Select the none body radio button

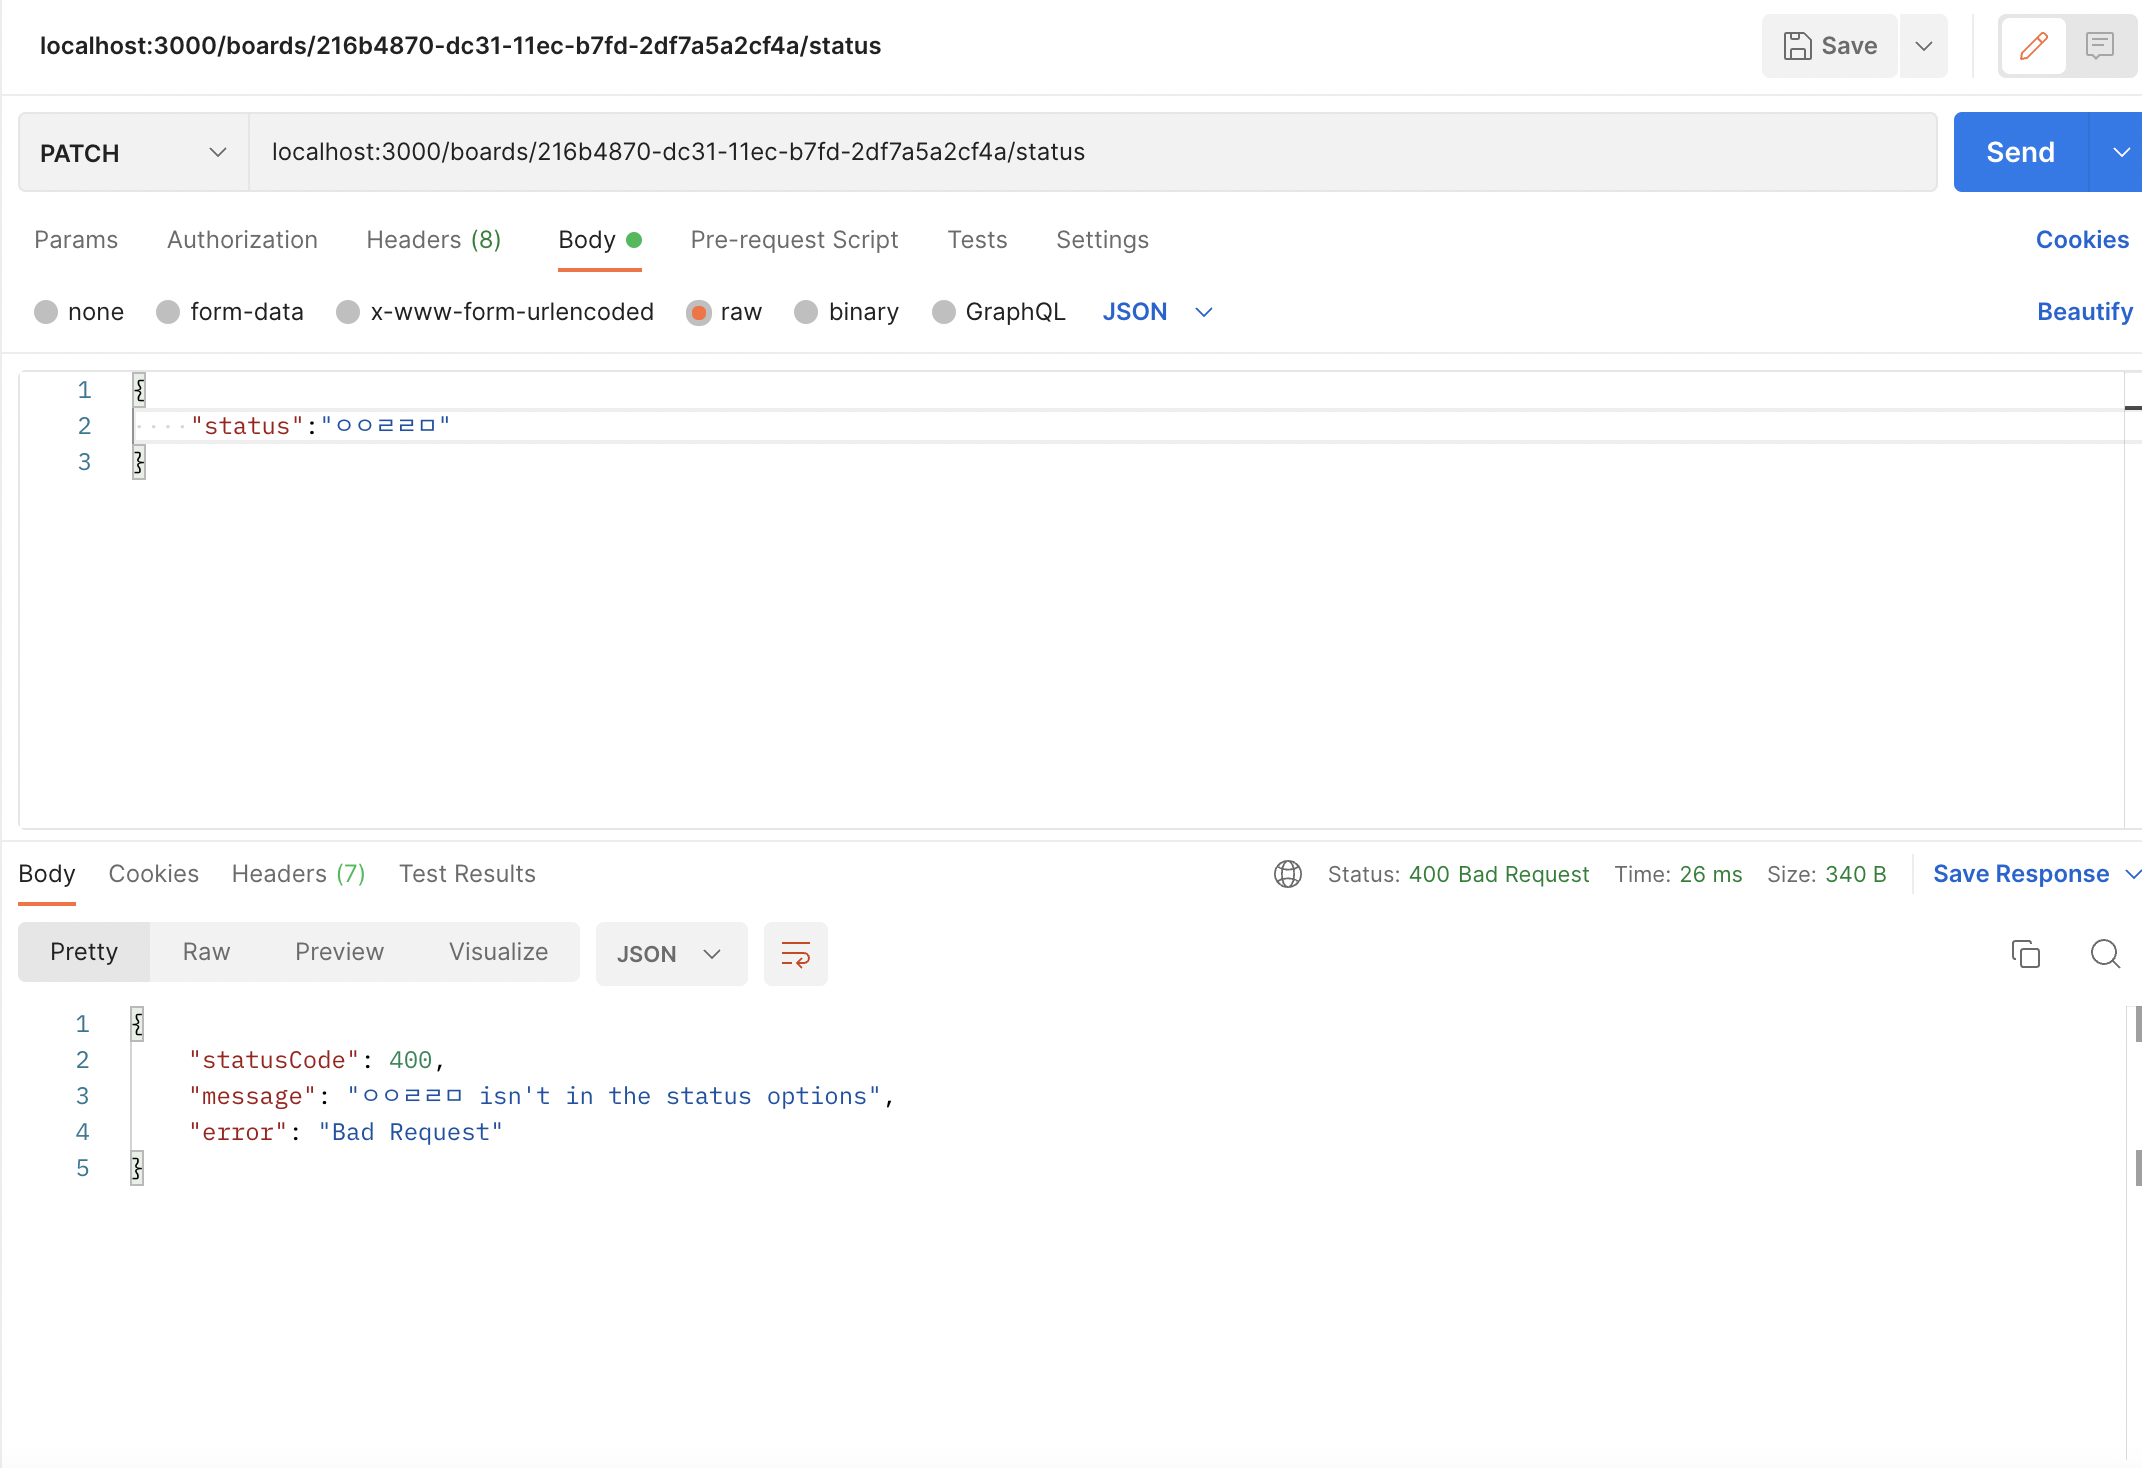(46, 312)
